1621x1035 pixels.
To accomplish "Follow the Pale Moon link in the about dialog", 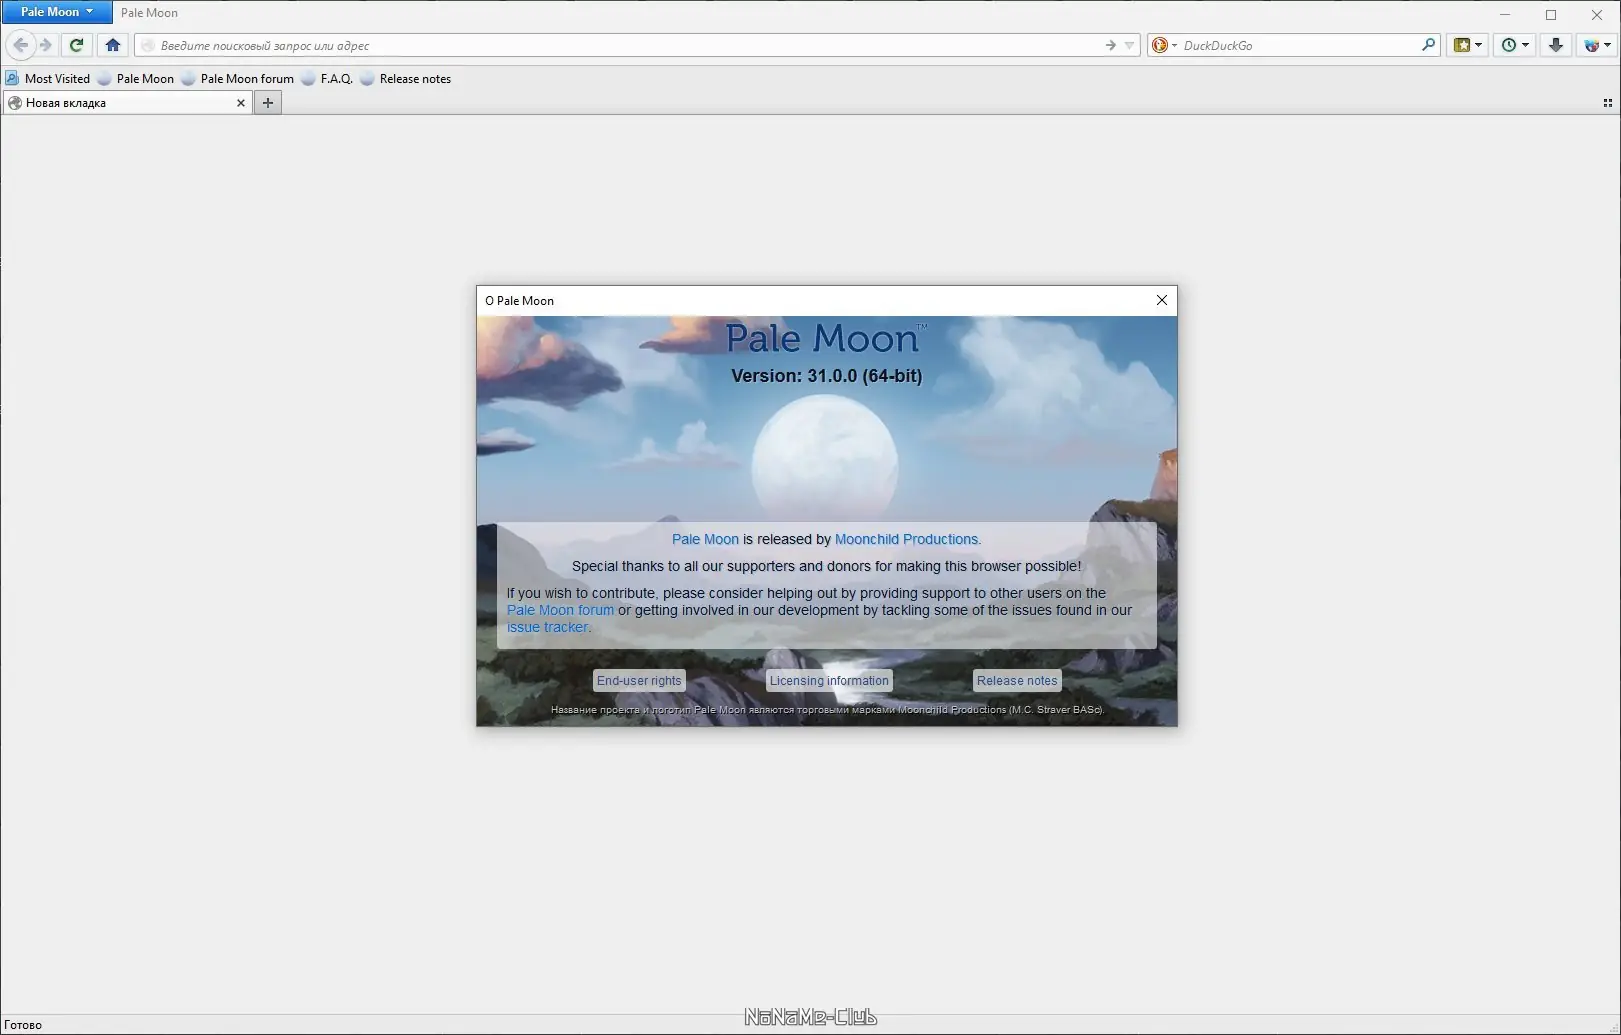I will (705, 539).
